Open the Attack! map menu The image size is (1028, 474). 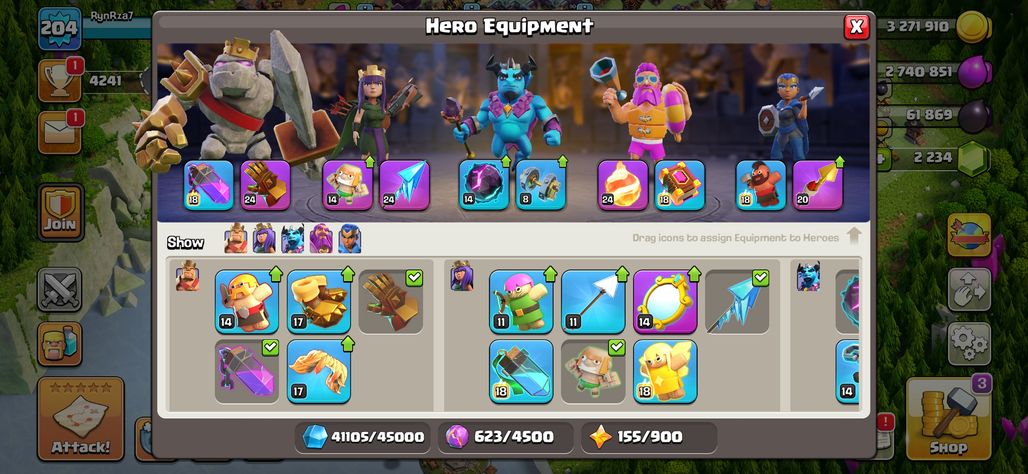click(81, 419)
